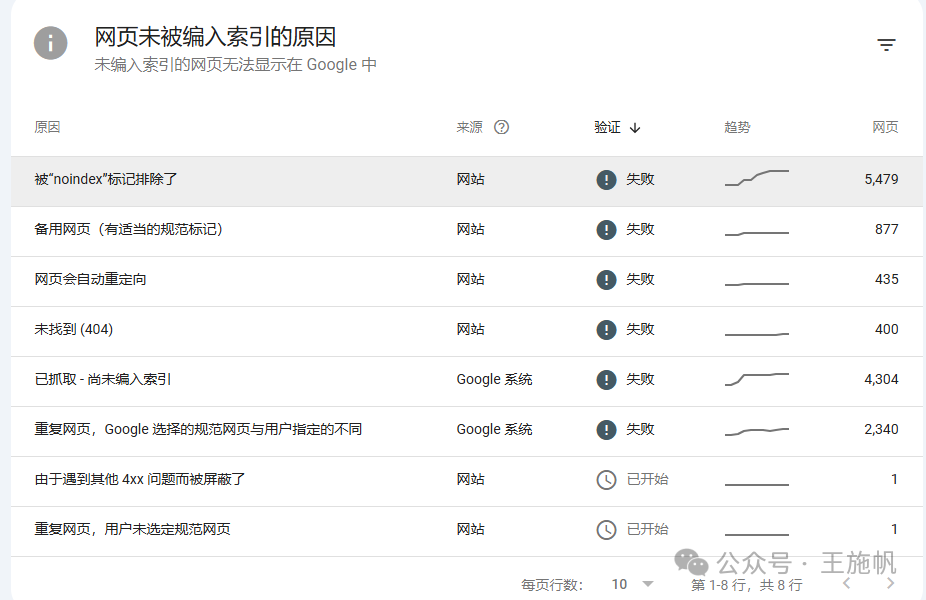
Task: Sort by the 来源 column header
Action: pyautogui.click(x=469, y=127)
